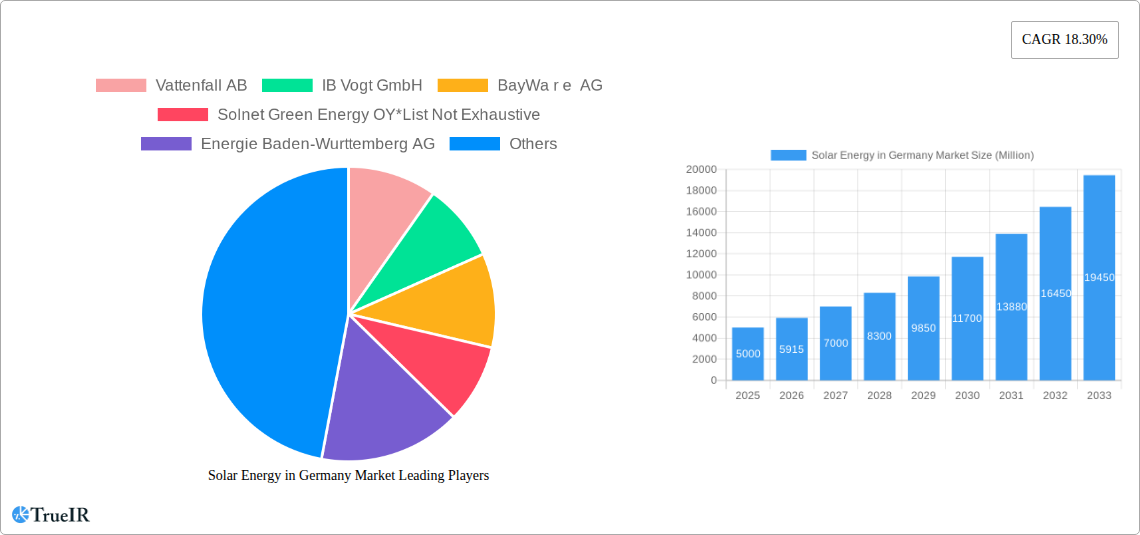
Task: Toggle Others legend swatch
Action: [x=475, y=143]
